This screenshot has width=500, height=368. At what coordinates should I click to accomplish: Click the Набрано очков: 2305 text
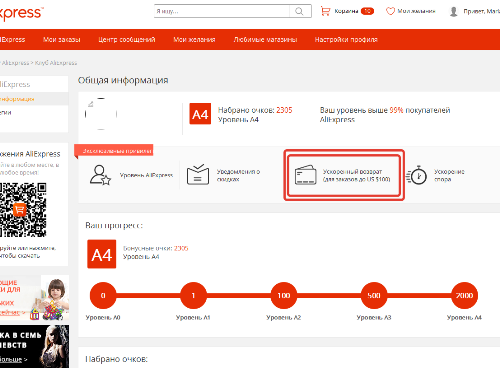pos(255,110)
